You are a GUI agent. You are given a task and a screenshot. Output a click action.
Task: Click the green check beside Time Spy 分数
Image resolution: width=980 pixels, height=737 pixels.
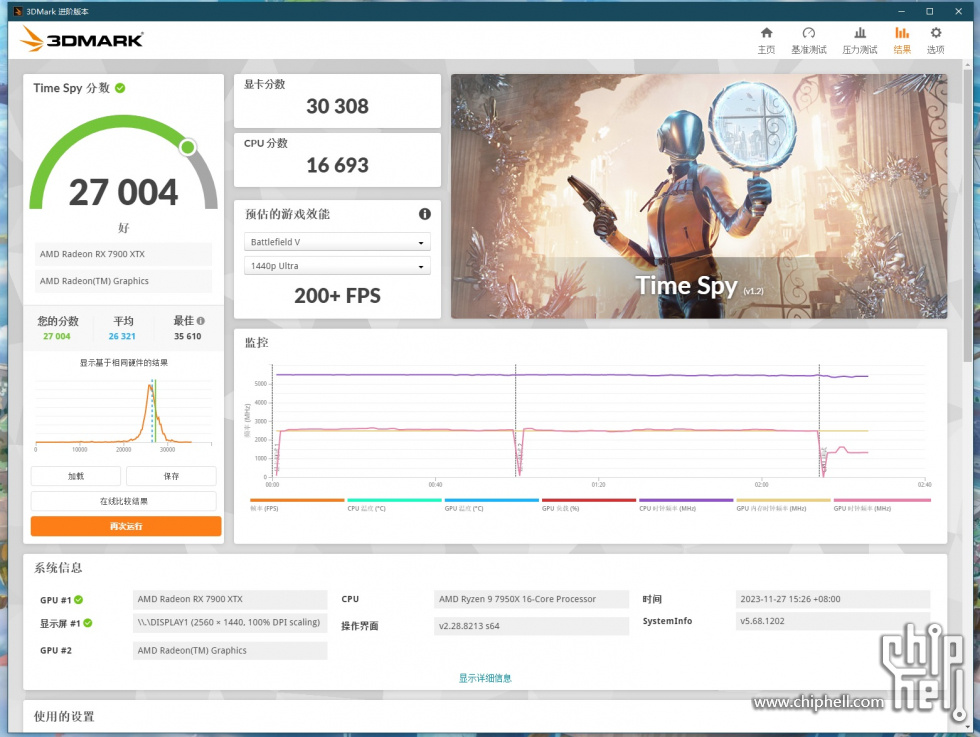(120, 88)
